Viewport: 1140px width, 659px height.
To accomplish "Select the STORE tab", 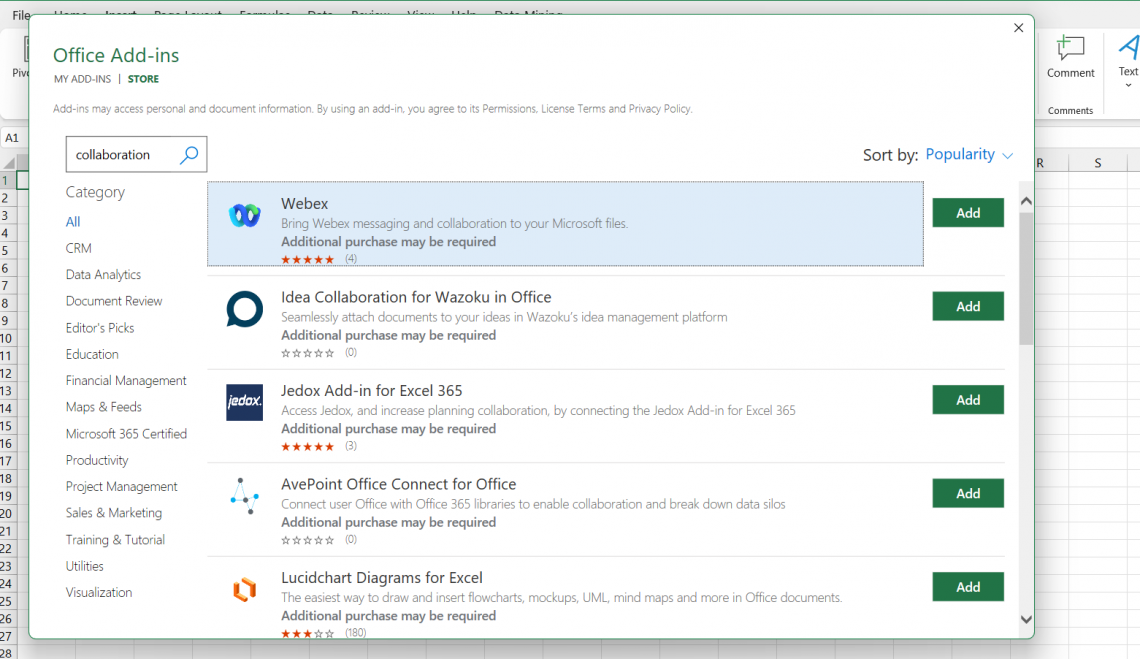I will click(x=142, y=78).
